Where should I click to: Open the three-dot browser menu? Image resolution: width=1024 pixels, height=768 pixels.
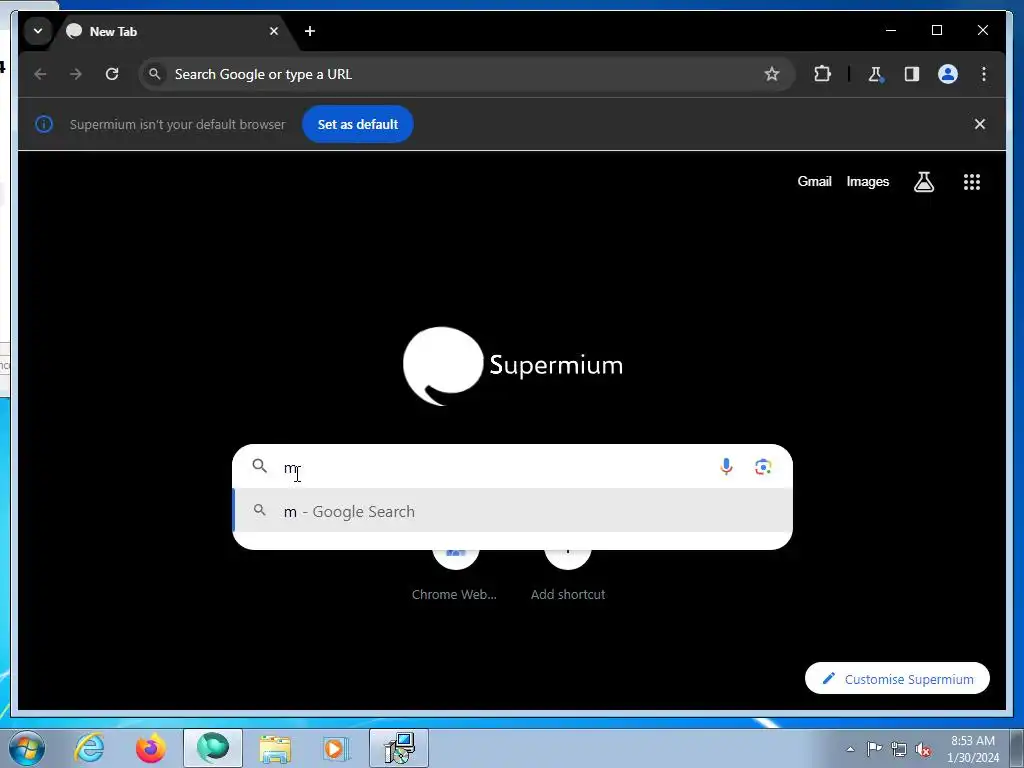pyautogui.click(x=984, y=74)
